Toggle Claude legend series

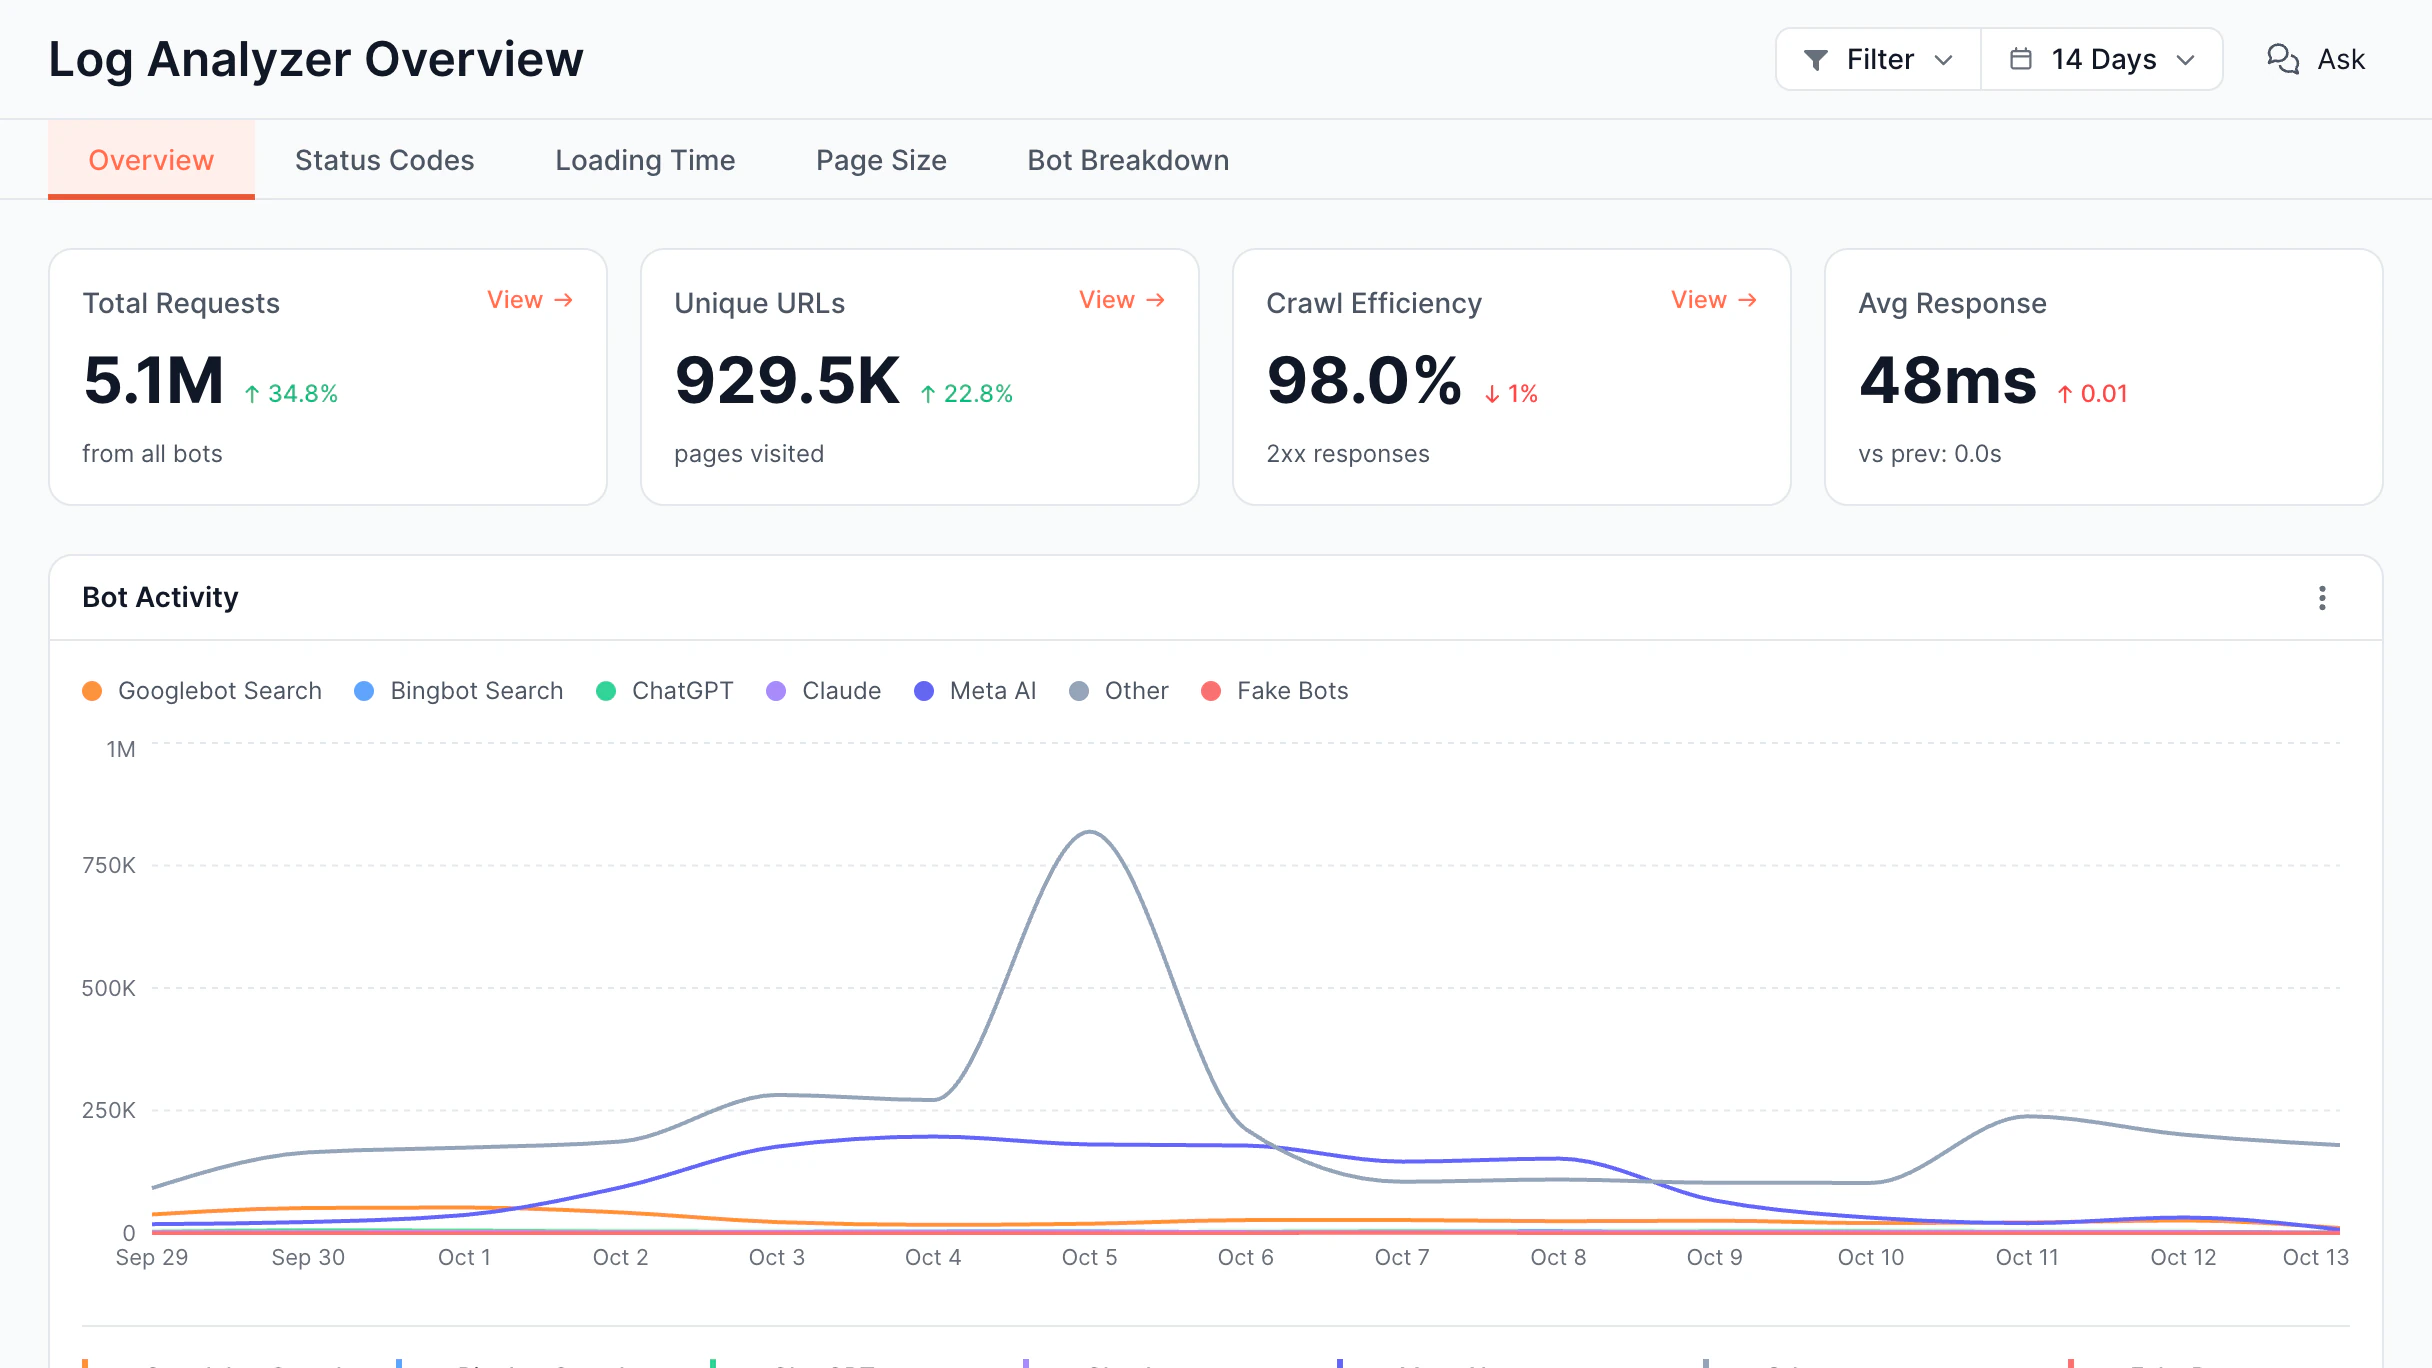(824, 691)
